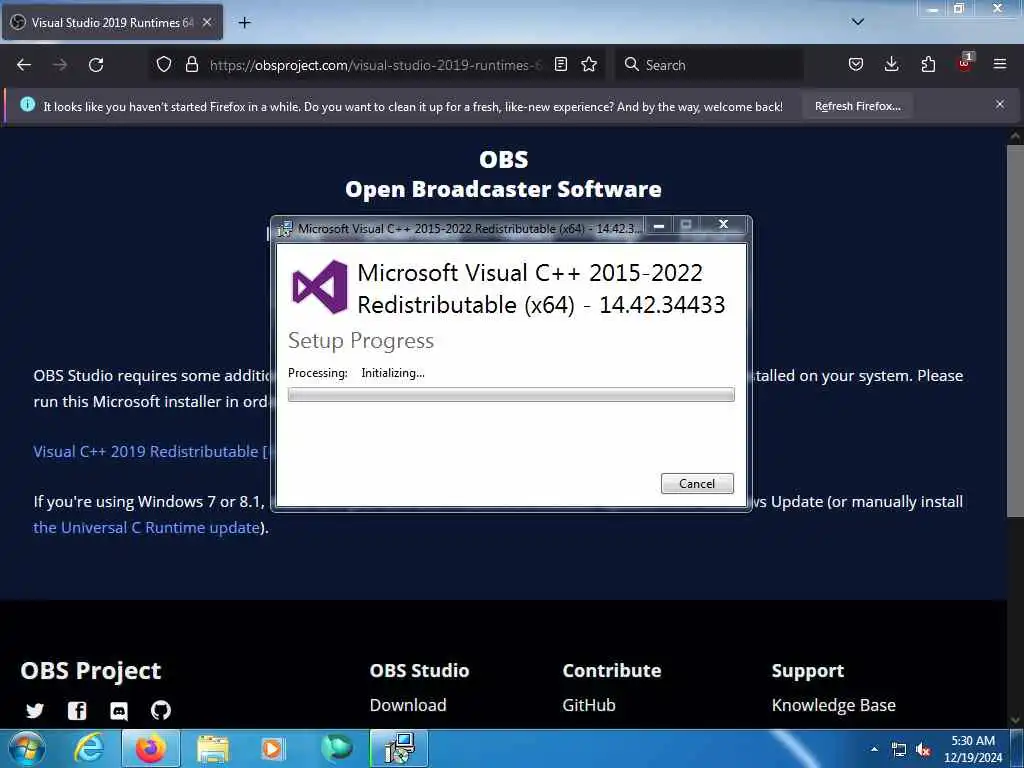
Task: Cancel the Visual C++ Redistributable setup
Action: click(697, 483)
